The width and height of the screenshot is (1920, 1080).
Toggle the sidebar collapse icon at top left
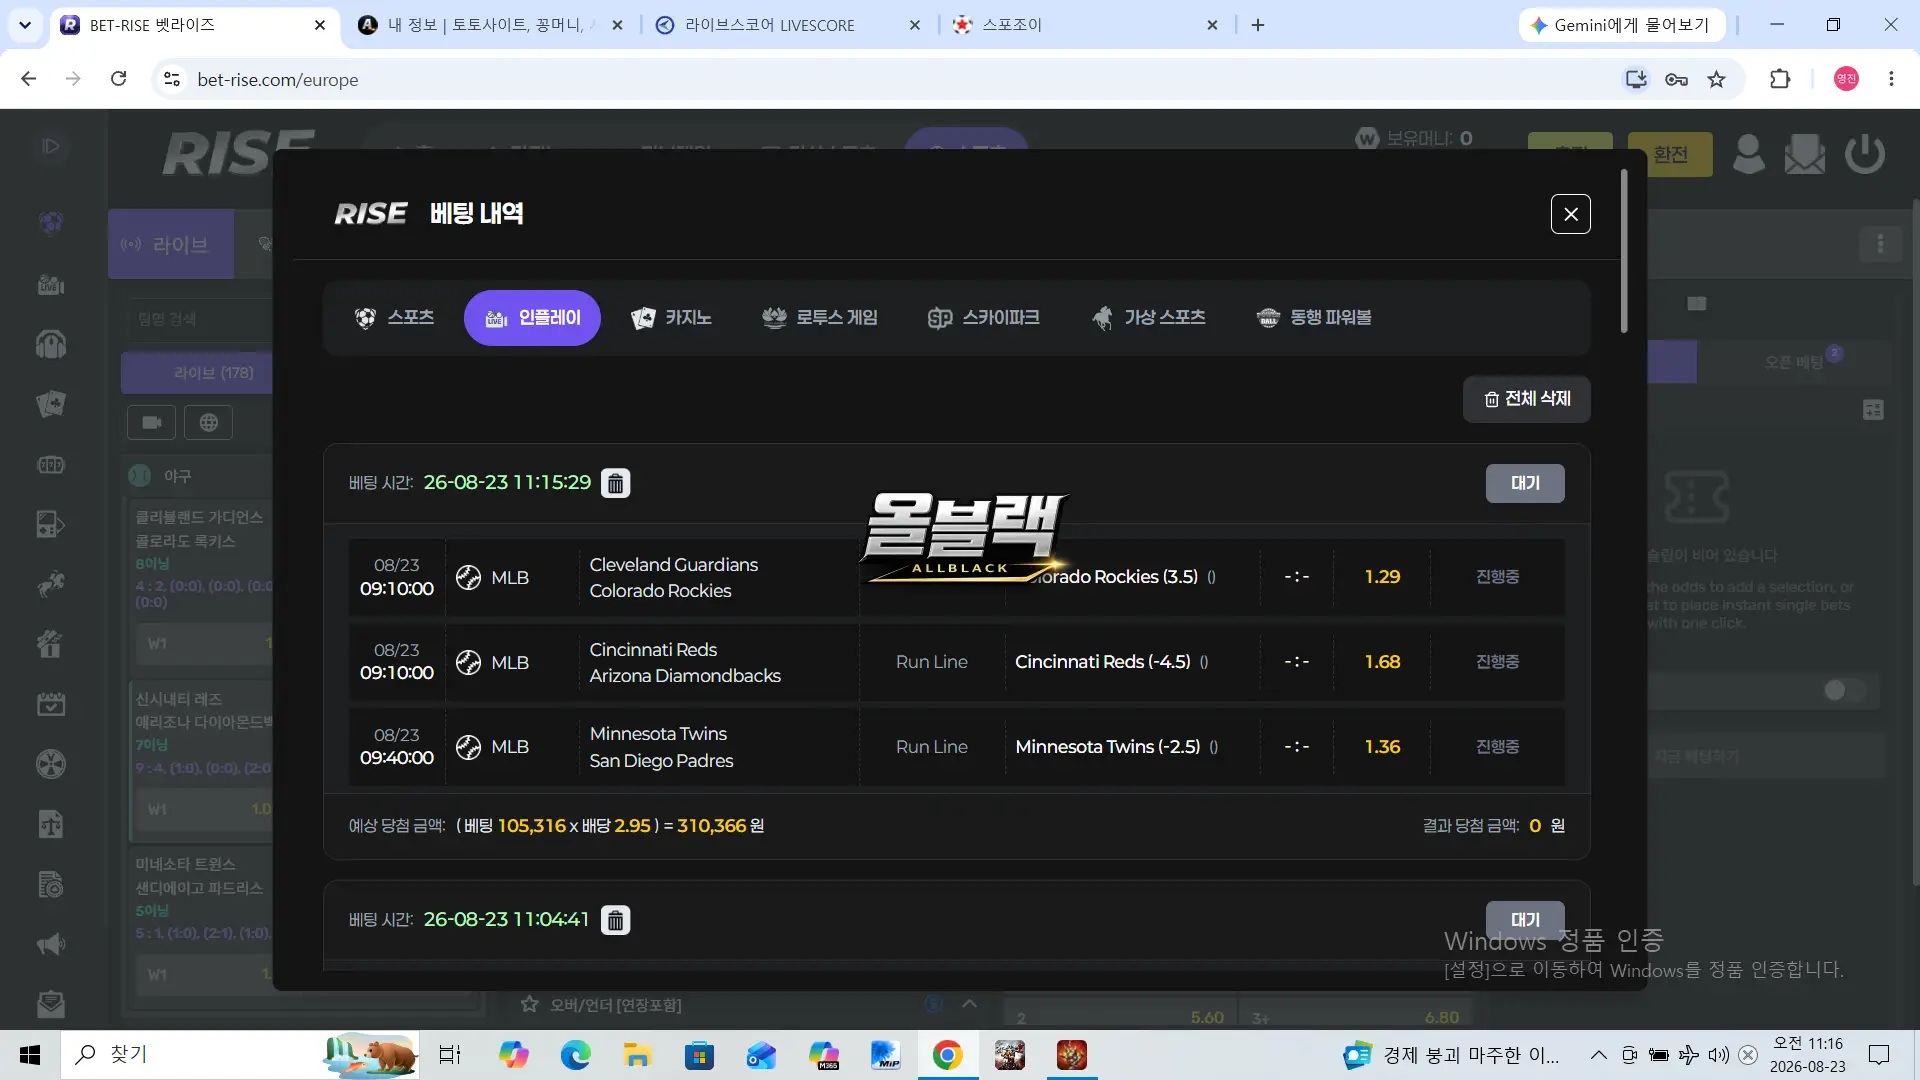[51, 147]
